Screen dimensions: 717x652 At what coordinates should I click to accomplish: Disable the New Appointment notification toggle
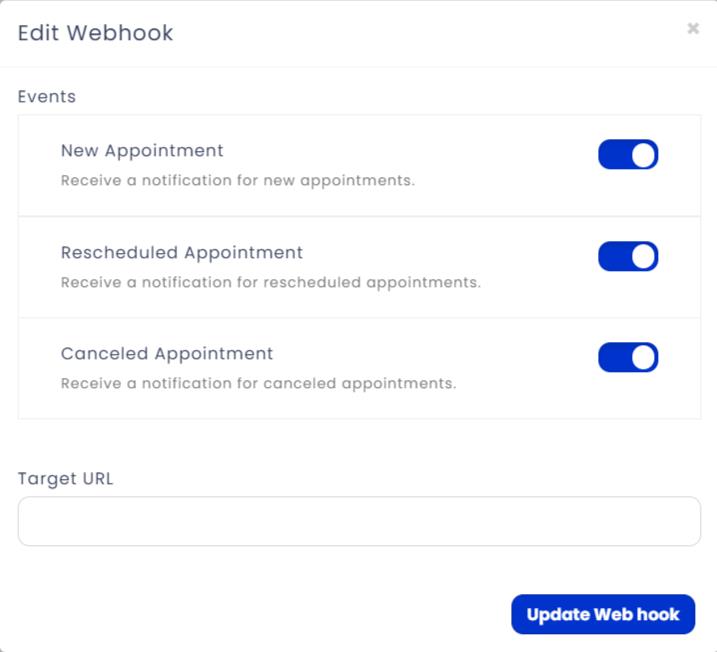pos(628,155)
